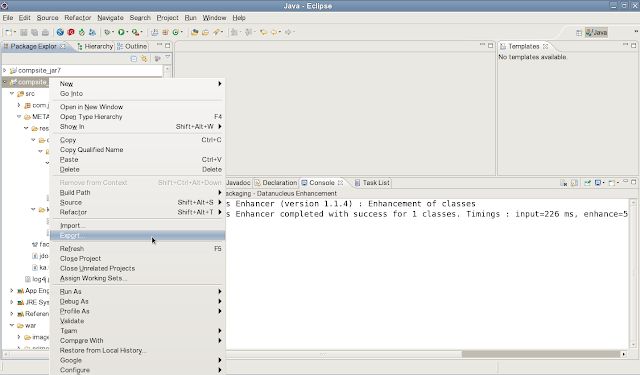Toggle Scroll Lock in the Console
This screenshot has height=375, width=640.
574,183
